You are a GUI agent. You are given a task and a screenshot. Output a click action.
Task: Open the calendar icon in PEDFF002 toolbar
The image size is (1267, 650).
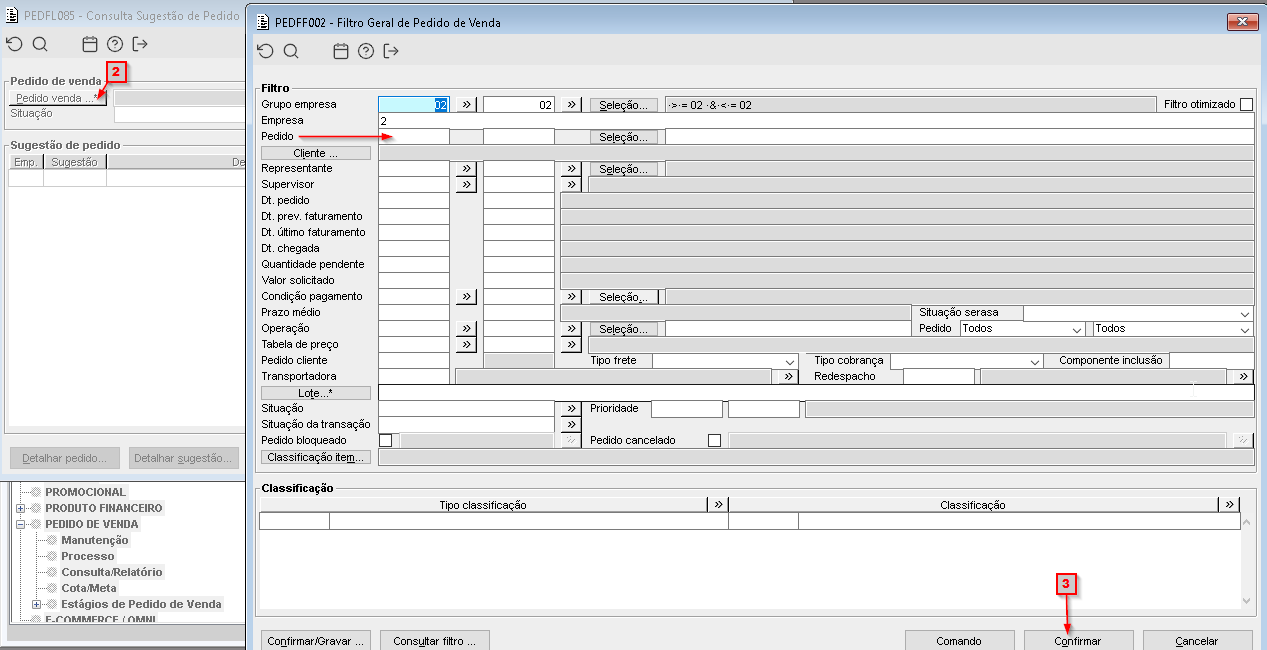pyautogui.click(x=341, y=51)
